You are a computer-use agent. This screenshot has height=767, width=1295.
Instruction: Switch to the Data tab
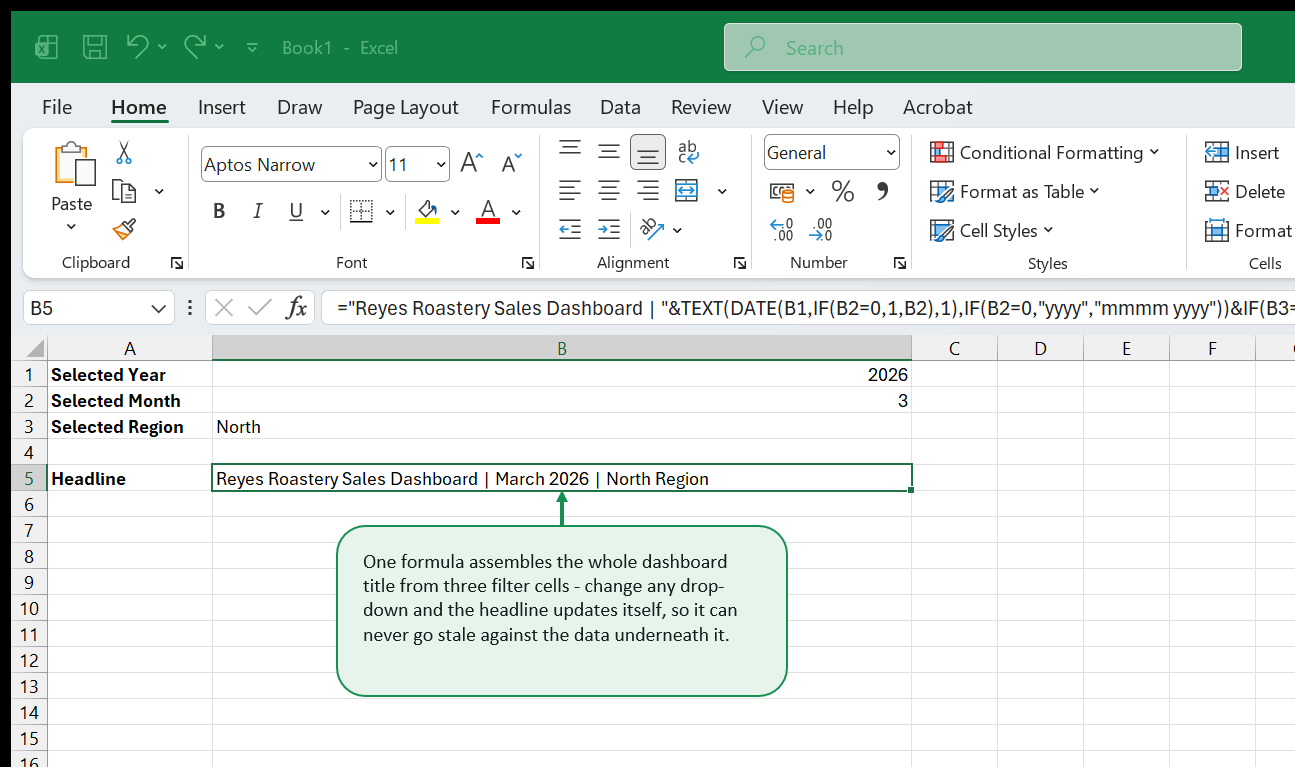coord(620,107)
